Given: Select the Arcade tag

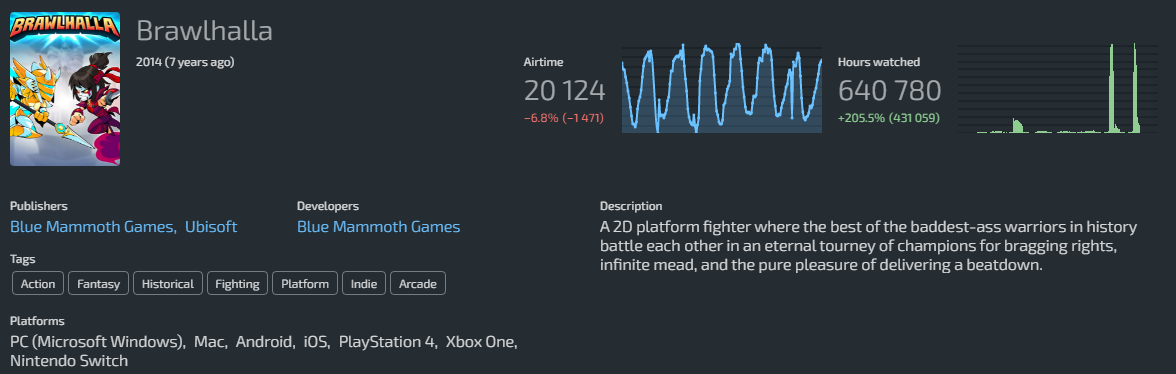Looking at the screenshot, I should [x=418, y=283].
